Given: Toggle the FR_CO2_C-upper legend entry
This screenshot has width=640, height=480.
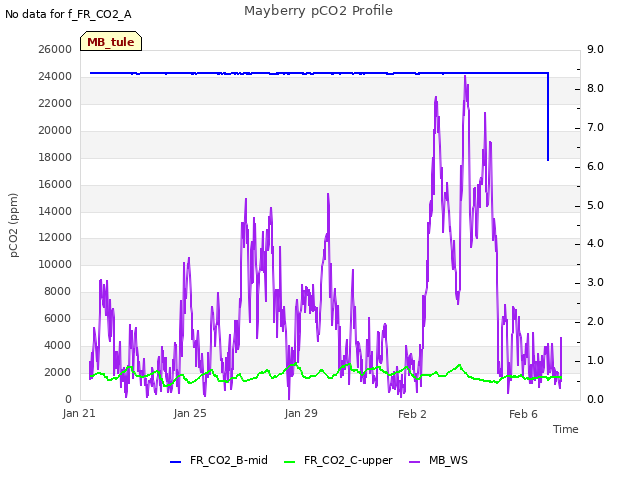Looking at the screenshot, I should [338, 461].
